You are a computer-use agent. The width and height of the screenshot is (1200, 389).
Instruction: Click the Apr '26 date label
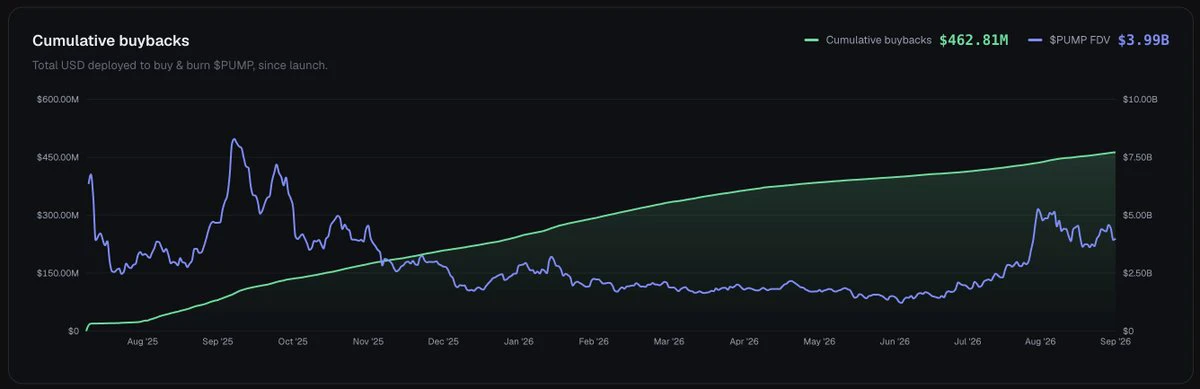[743, 342]
